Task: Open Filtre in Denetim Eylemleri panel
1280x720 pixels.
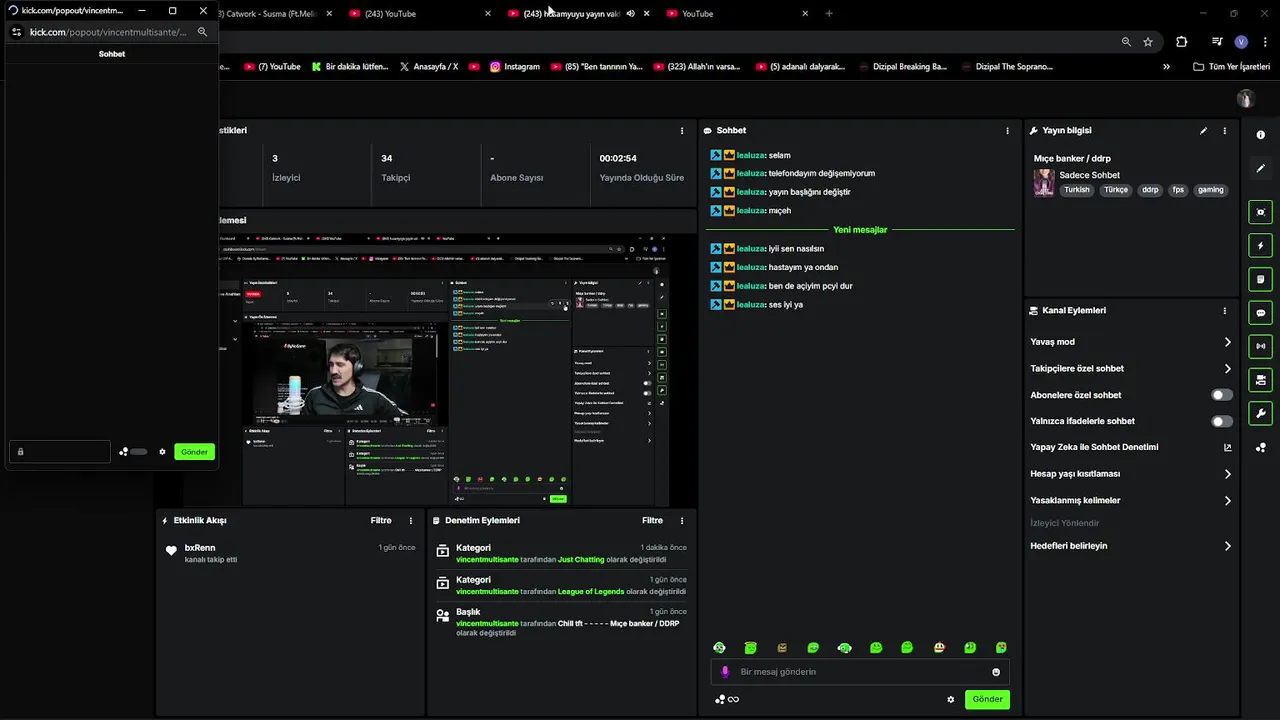Action: coord(653,521)
